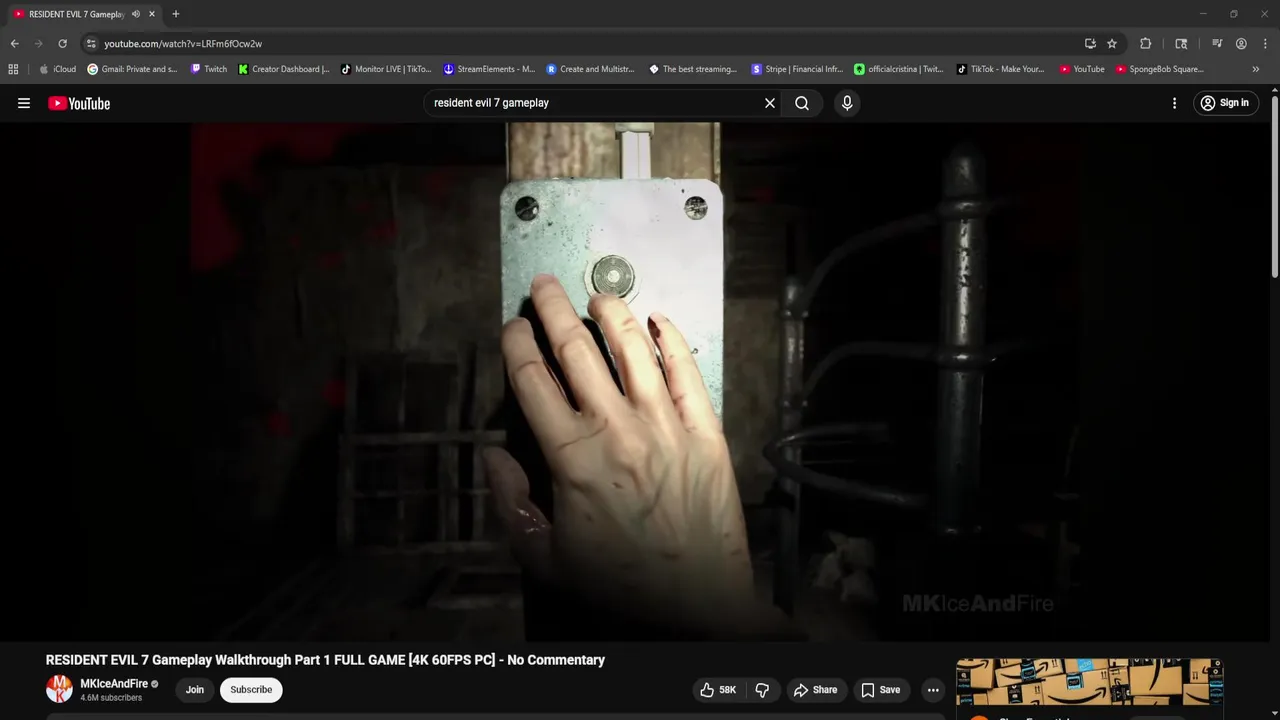Open a new browser tab
This screenshot has width=1280, height=720.
tap(176, 14)
